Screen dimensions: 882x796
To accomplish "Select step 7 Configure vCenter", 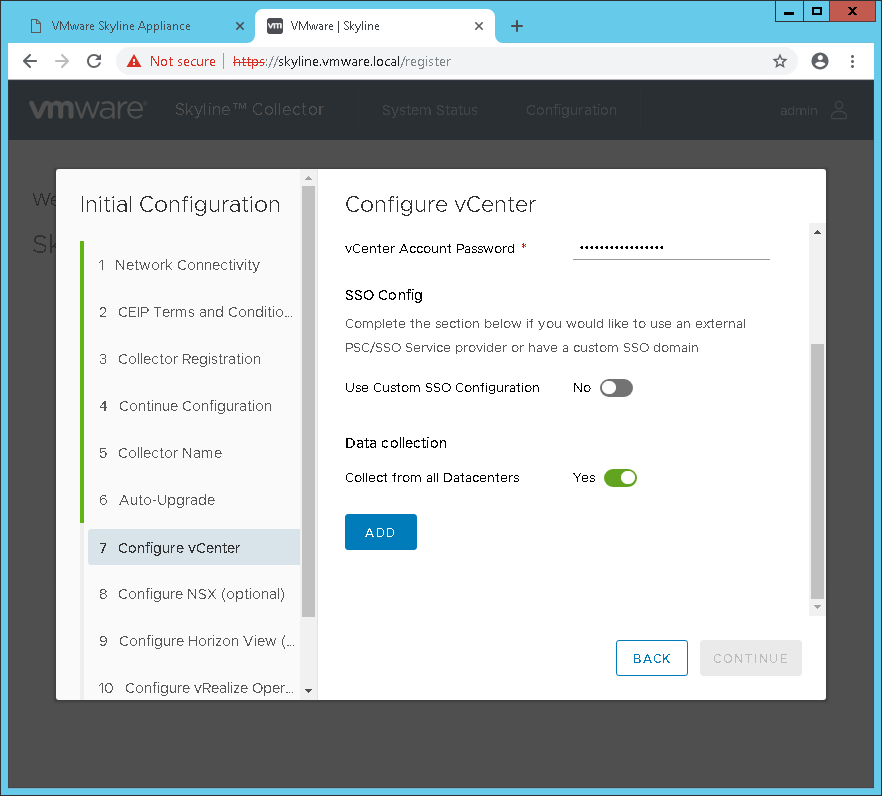I will tap(194, 547).
